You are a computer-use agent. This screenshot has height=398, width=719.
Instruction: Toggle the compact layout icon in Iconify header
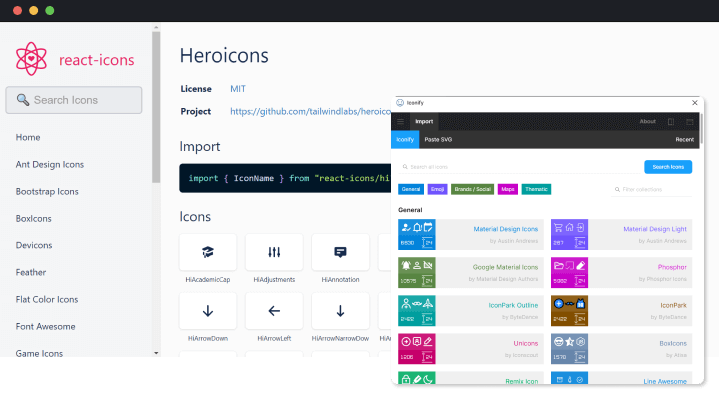coord(671,122)
